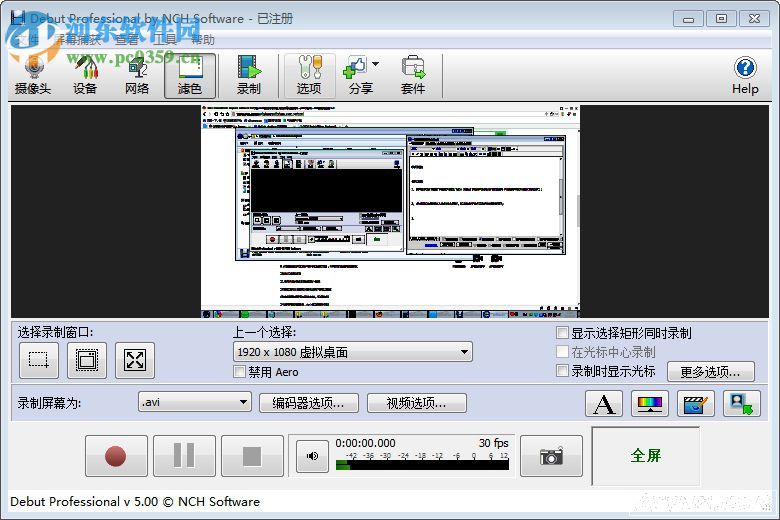Check the 录制时显示光标 option
The height and width of the screenshot is (520, 780).
tap(563, 371)
